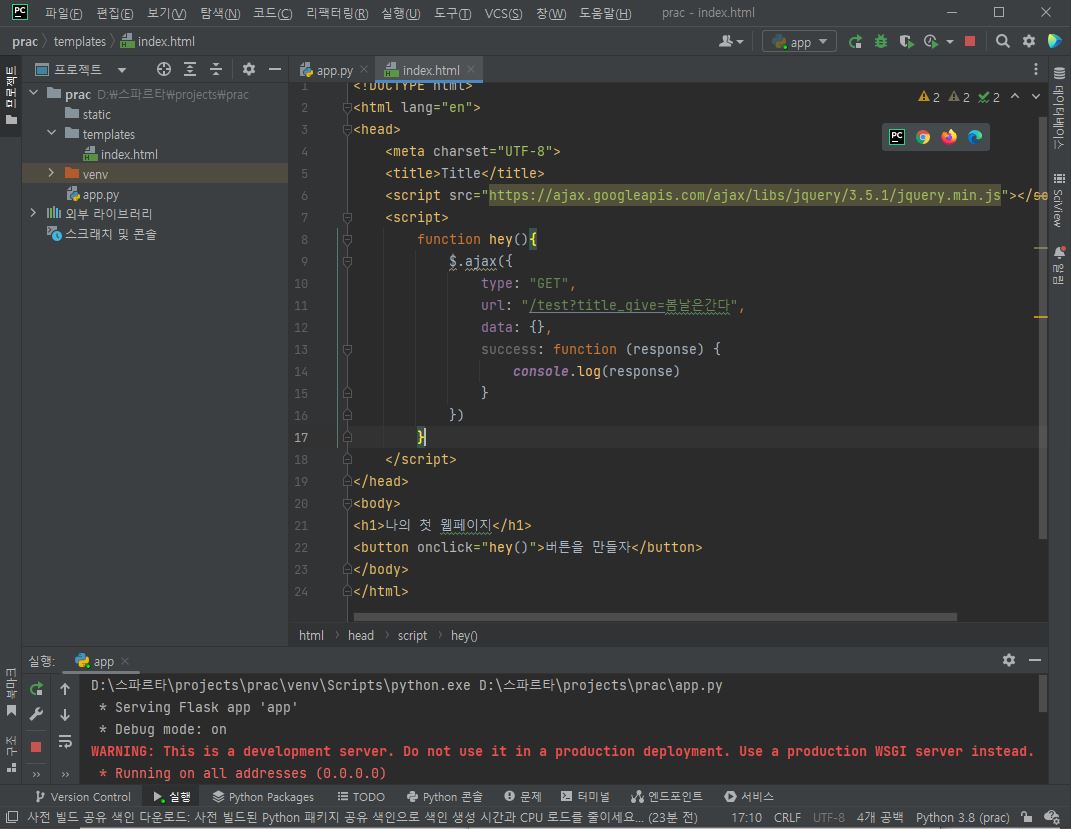Run app with coverage icon
Image resolution: width=1071 pixels, height=829 pixels.
tap(906, 42)
